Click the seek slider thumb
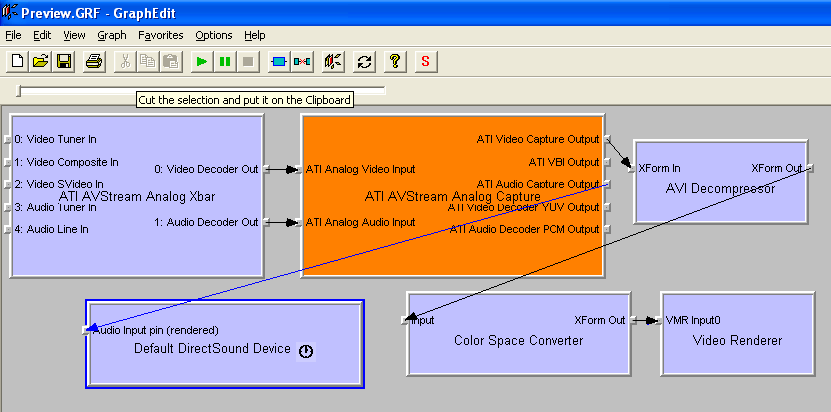 point(19,91)
